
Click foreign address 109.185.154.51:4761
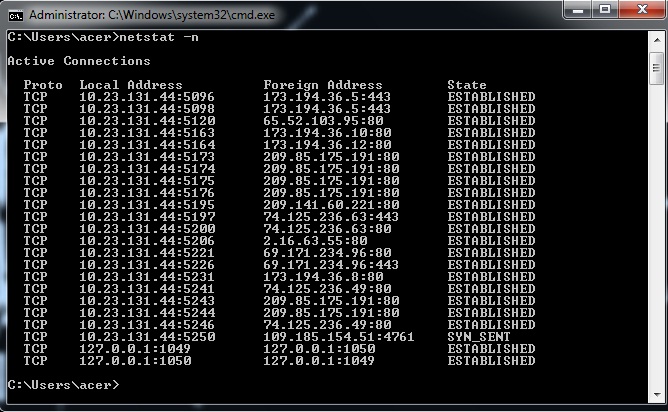pos(339,337)
